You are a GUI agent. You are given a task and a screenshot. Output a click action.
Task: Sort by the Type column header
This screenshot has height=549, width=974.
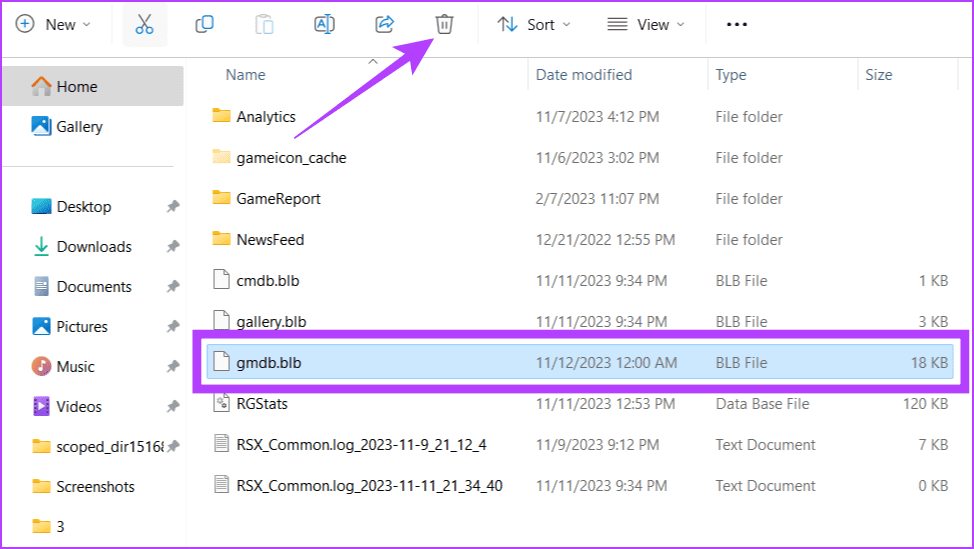731,75
